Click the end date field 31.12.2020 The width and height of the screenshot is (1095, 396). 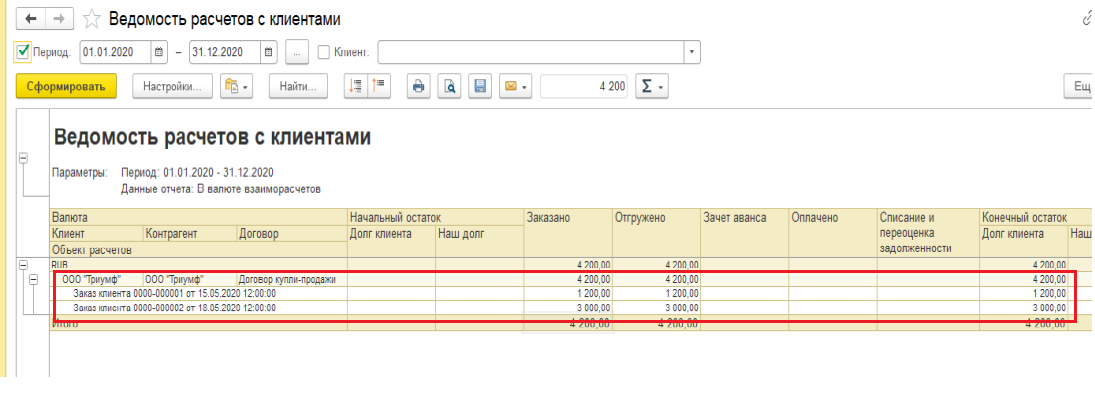(x=225, y=52)
